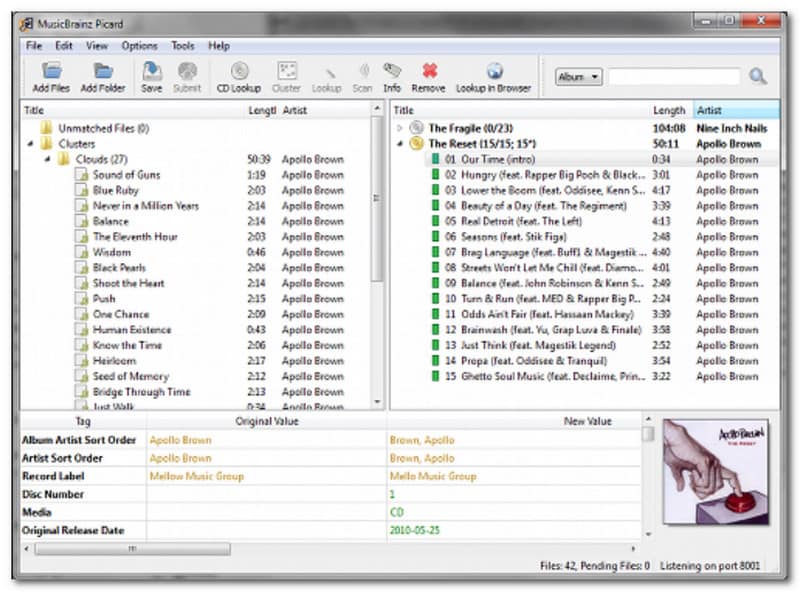
Task: Click the Clouds cluster folder icon
Action: tap(64, 159)
